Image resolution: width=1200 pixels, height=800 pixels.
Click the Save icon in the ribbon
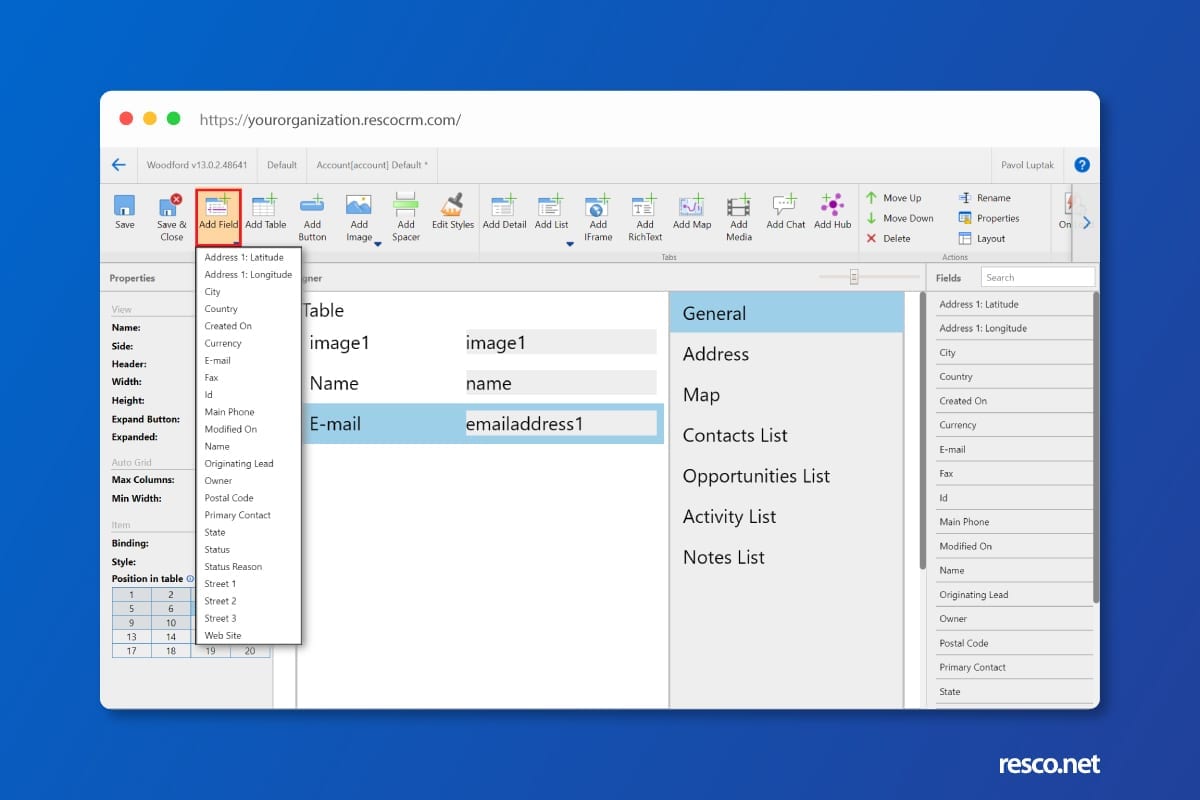[x=125, y=207]
